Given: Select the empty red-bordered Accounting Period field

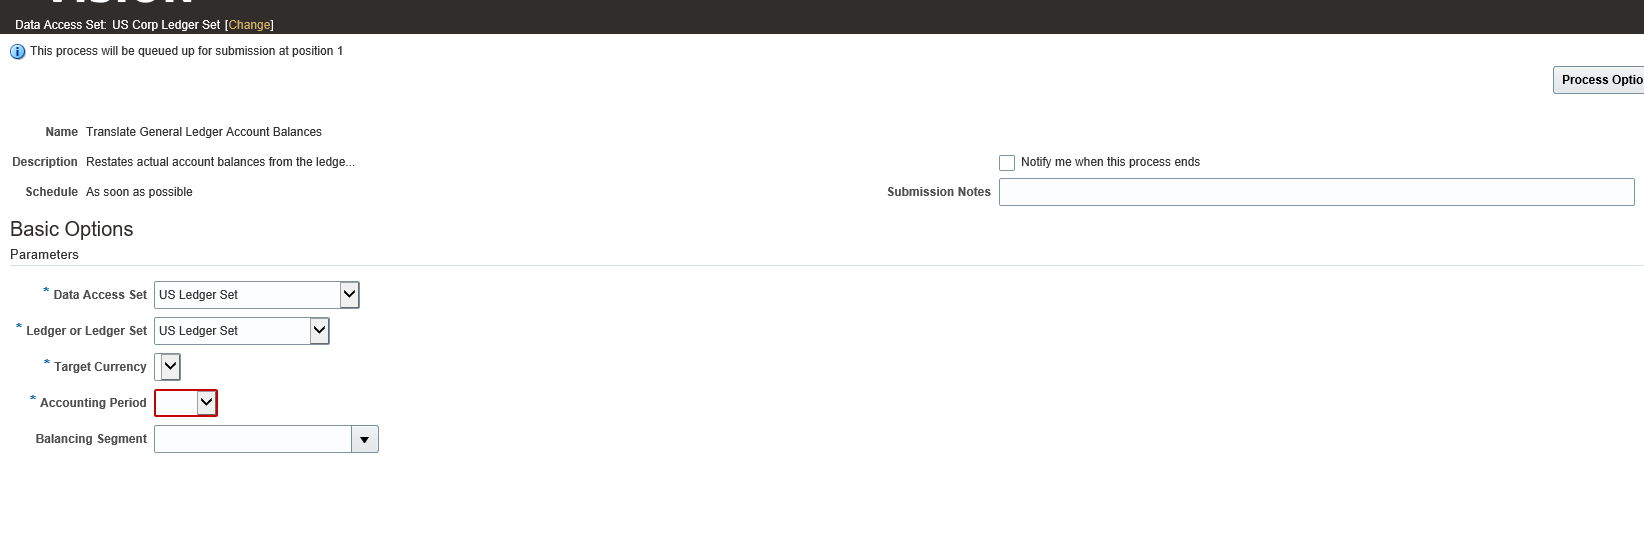Looking at the screenshot, I should (x=176, y=403).
